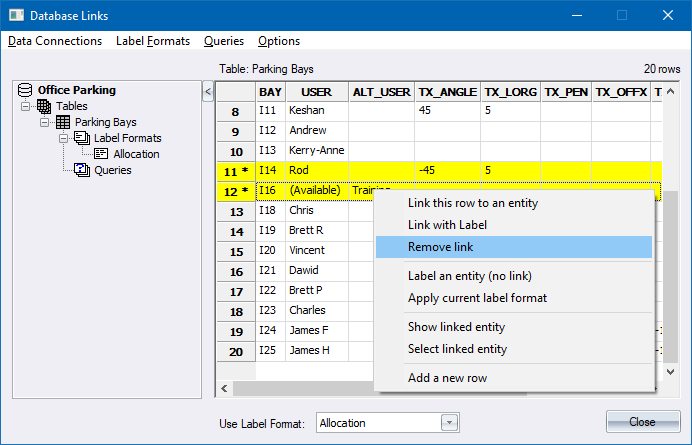Click the Label Formats icon in tree

(82, 138)
